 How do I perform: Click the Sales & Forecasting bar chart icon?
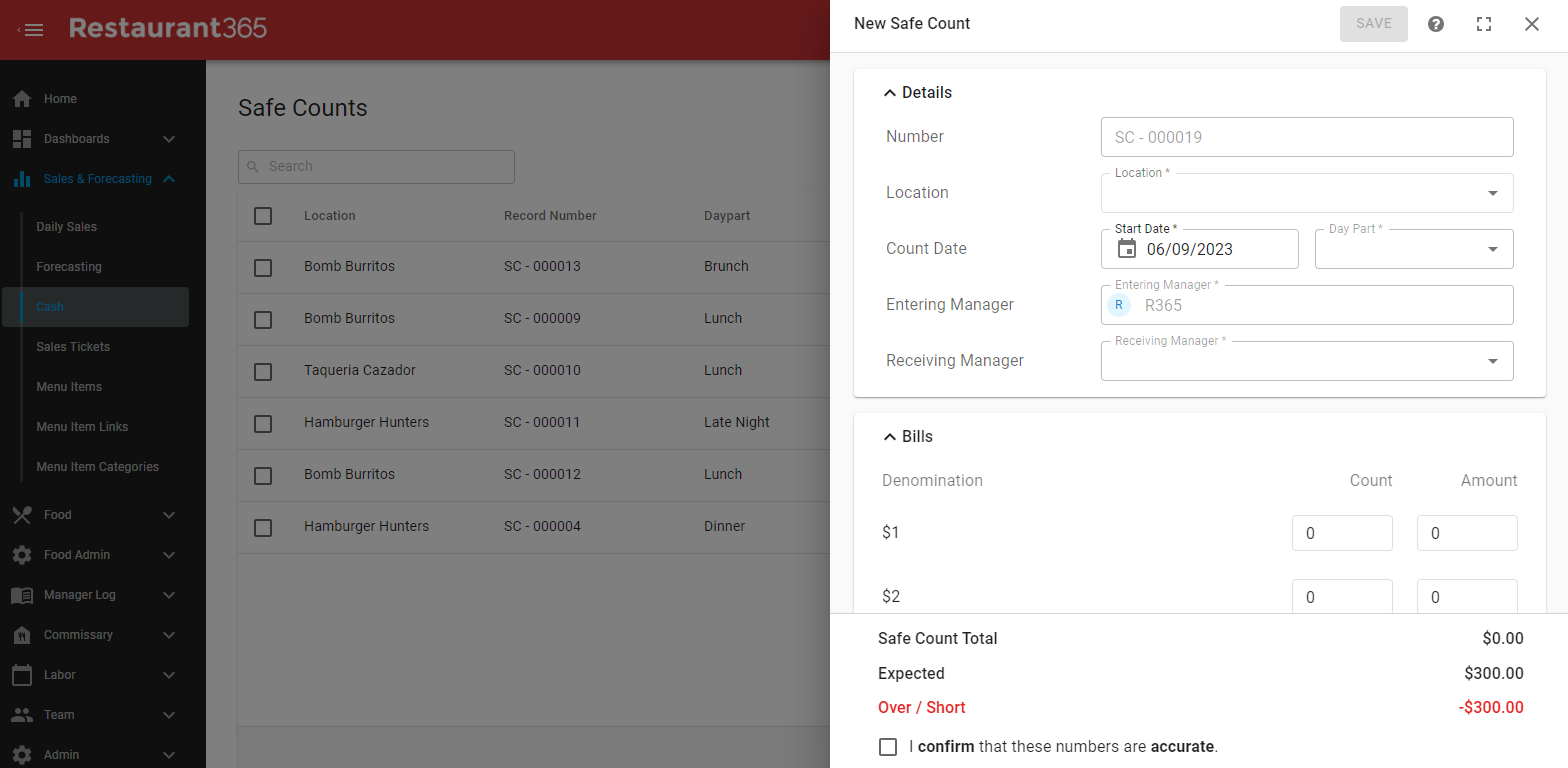point(22,179)
